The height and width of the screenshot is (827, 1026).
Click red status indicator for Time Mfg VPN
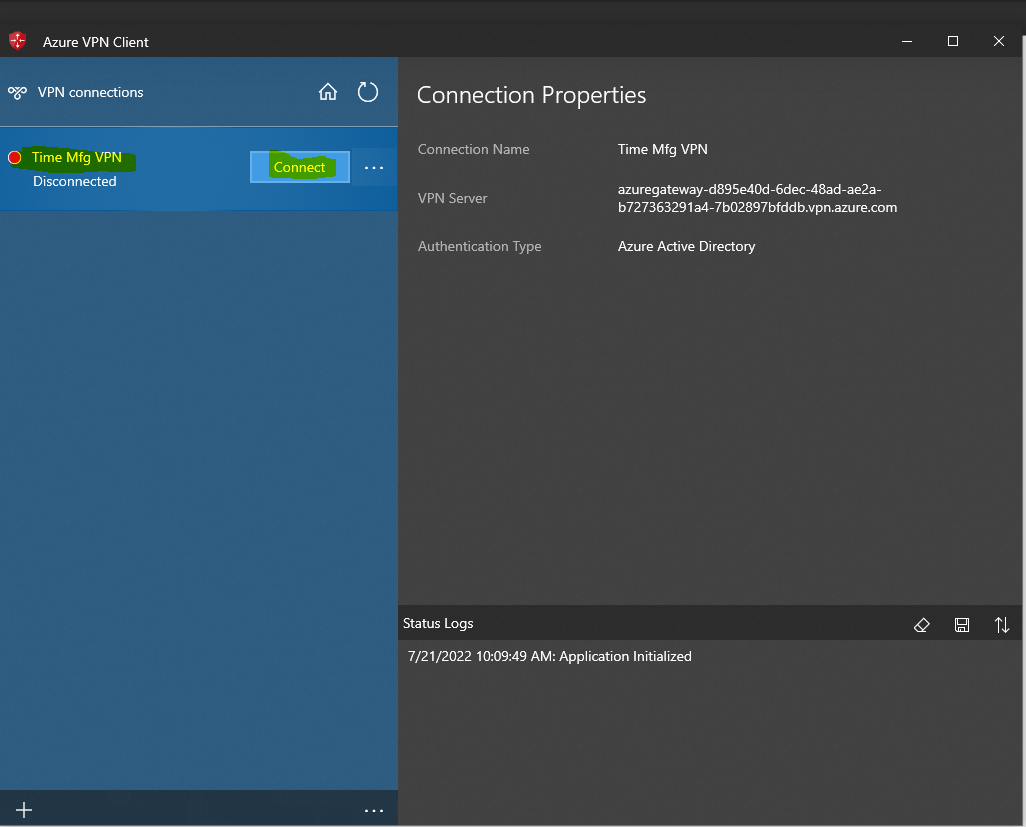click(x=14, y=158)
